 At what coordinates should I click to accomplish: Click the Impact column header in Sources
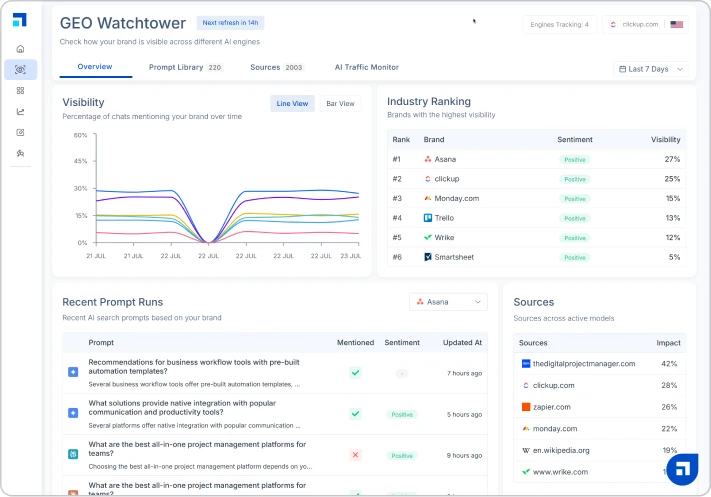tap(668, 343)
